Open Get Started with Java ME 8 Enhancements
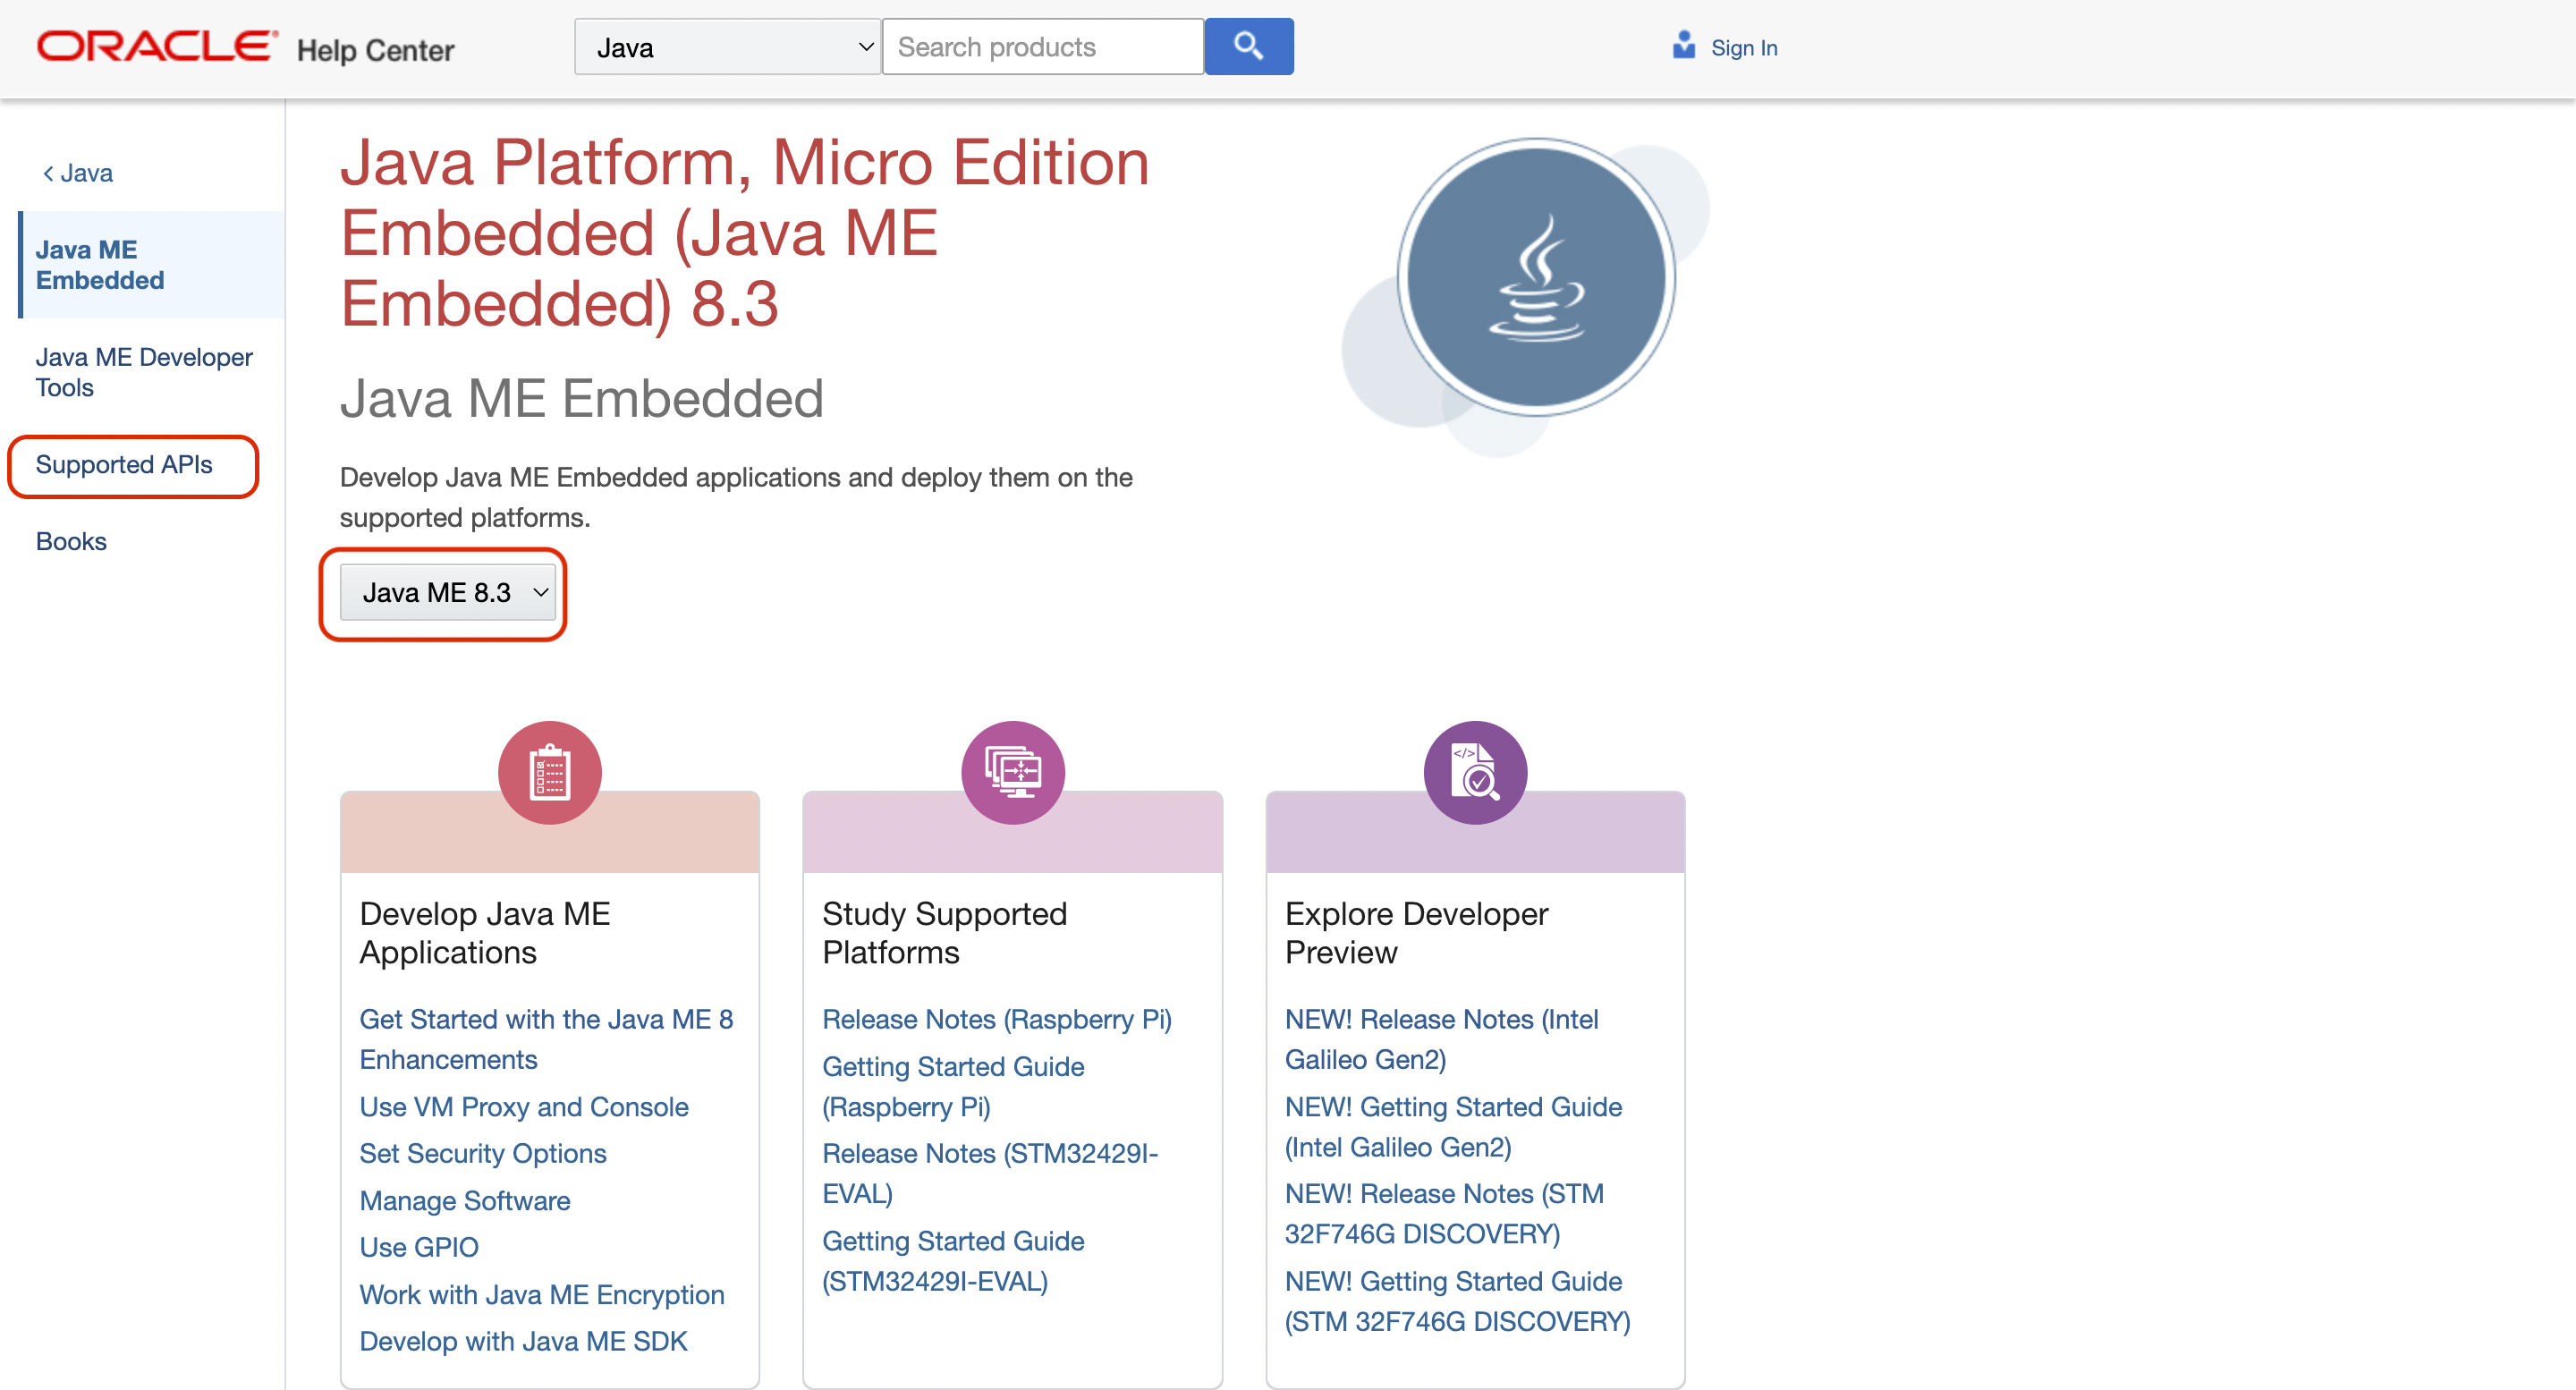This screenshot has width=2576, height=1390. [546, 1039]
